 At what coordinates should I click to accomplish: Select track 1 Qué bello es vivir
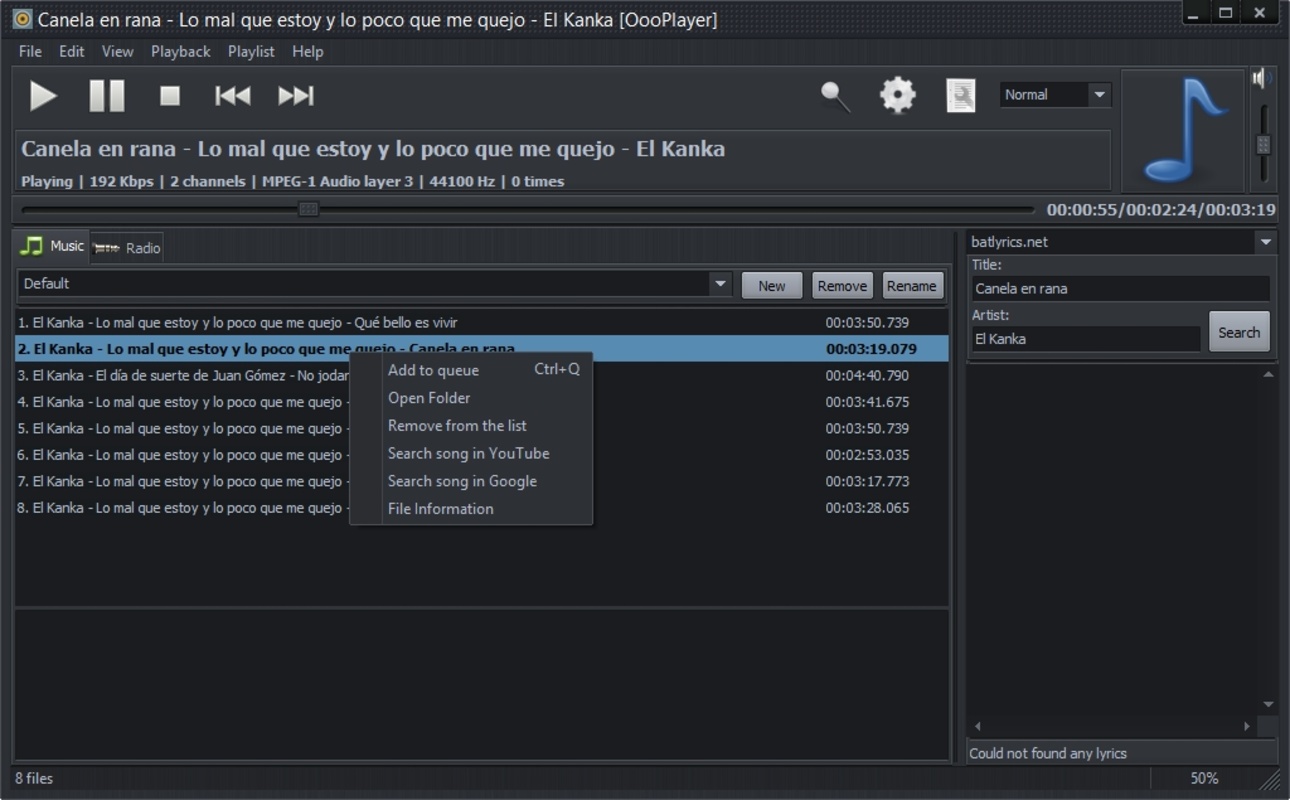click(482, 323)
